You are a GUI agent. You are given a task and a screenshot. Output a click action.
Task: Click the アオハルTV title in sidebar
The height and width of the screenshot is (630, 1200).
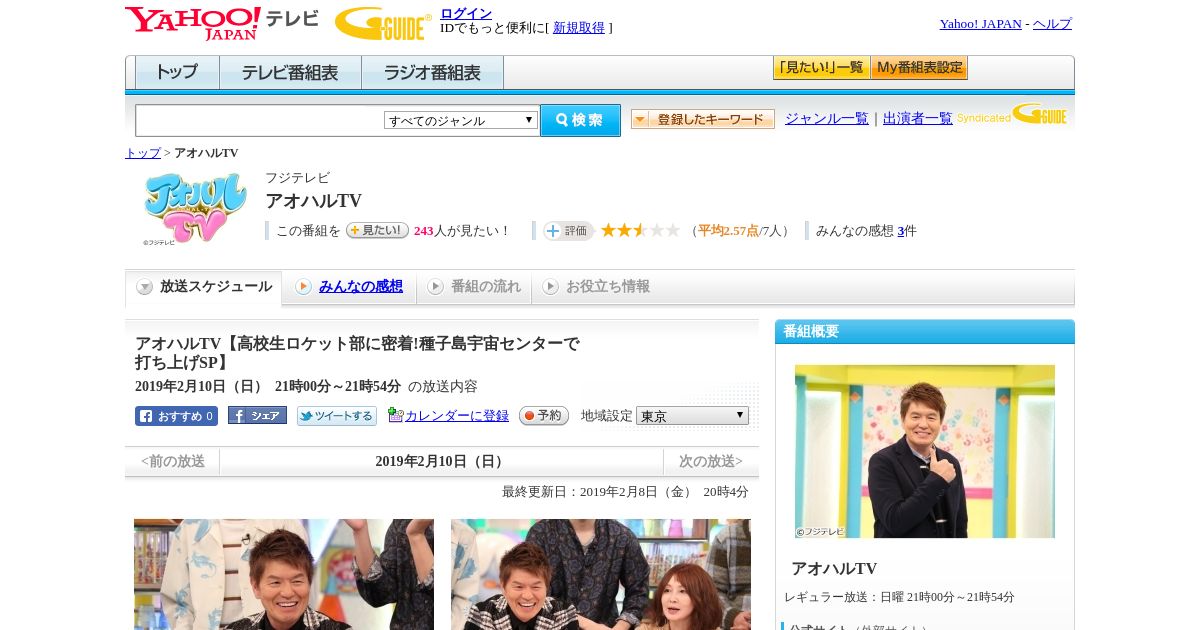coord(834,569)
